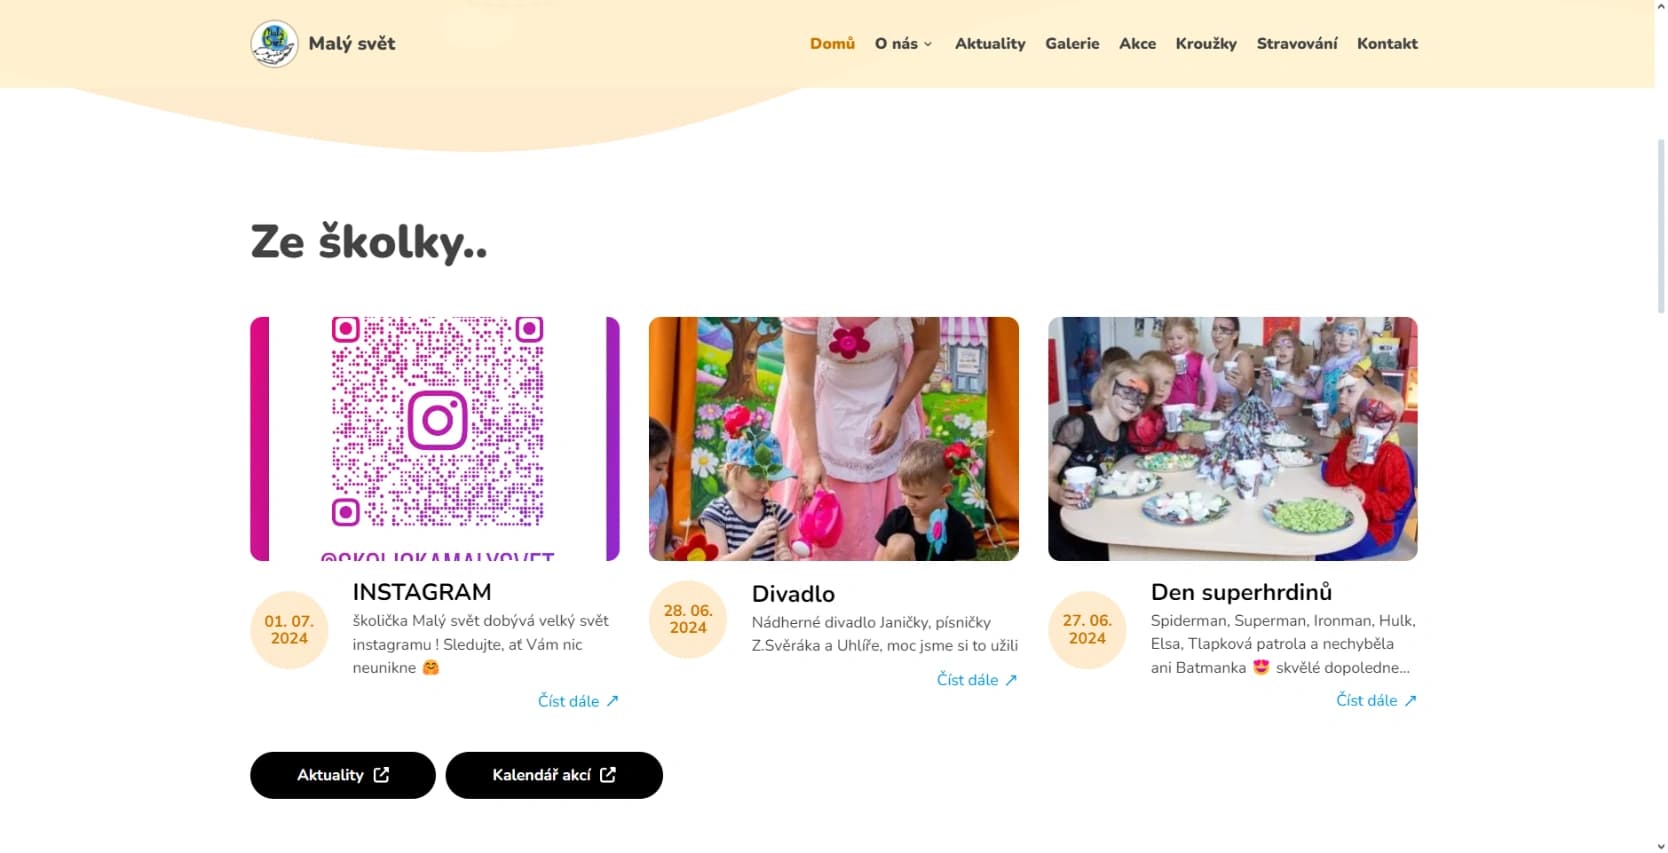Screen dimensions: 1668x853
Task: Click arrow icon beside INSTAGRAM Číst dále
Action: coord(612,701)
